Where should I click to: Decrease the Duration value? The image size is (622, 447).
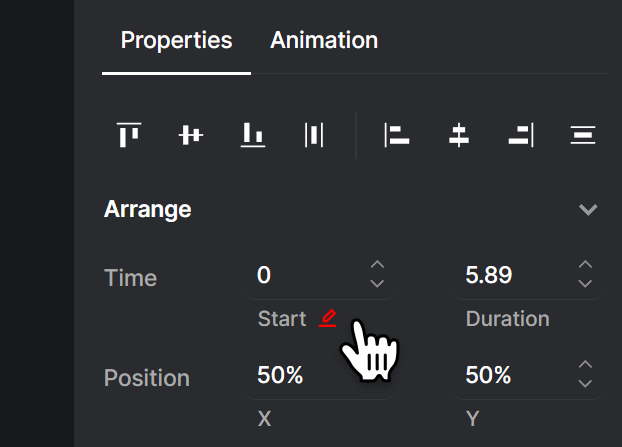(x=586, y=283)
